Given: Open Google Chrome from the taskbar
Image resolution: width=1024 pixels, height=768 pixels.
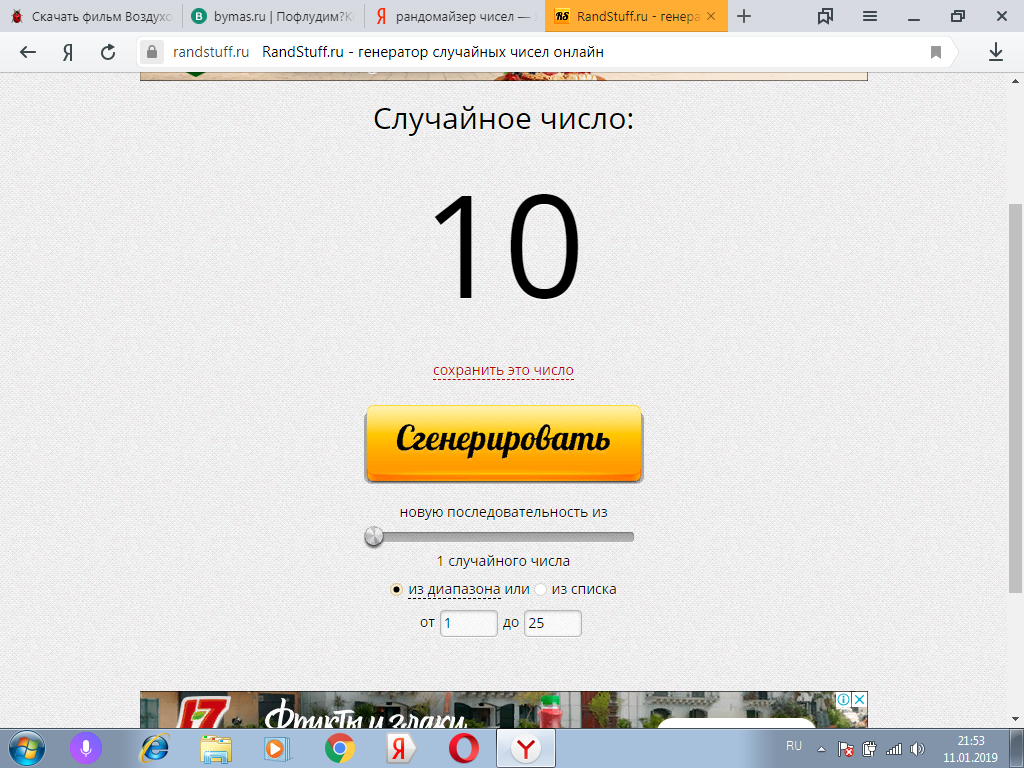Looking at the screenshot, I should click(x=340, y=747).
